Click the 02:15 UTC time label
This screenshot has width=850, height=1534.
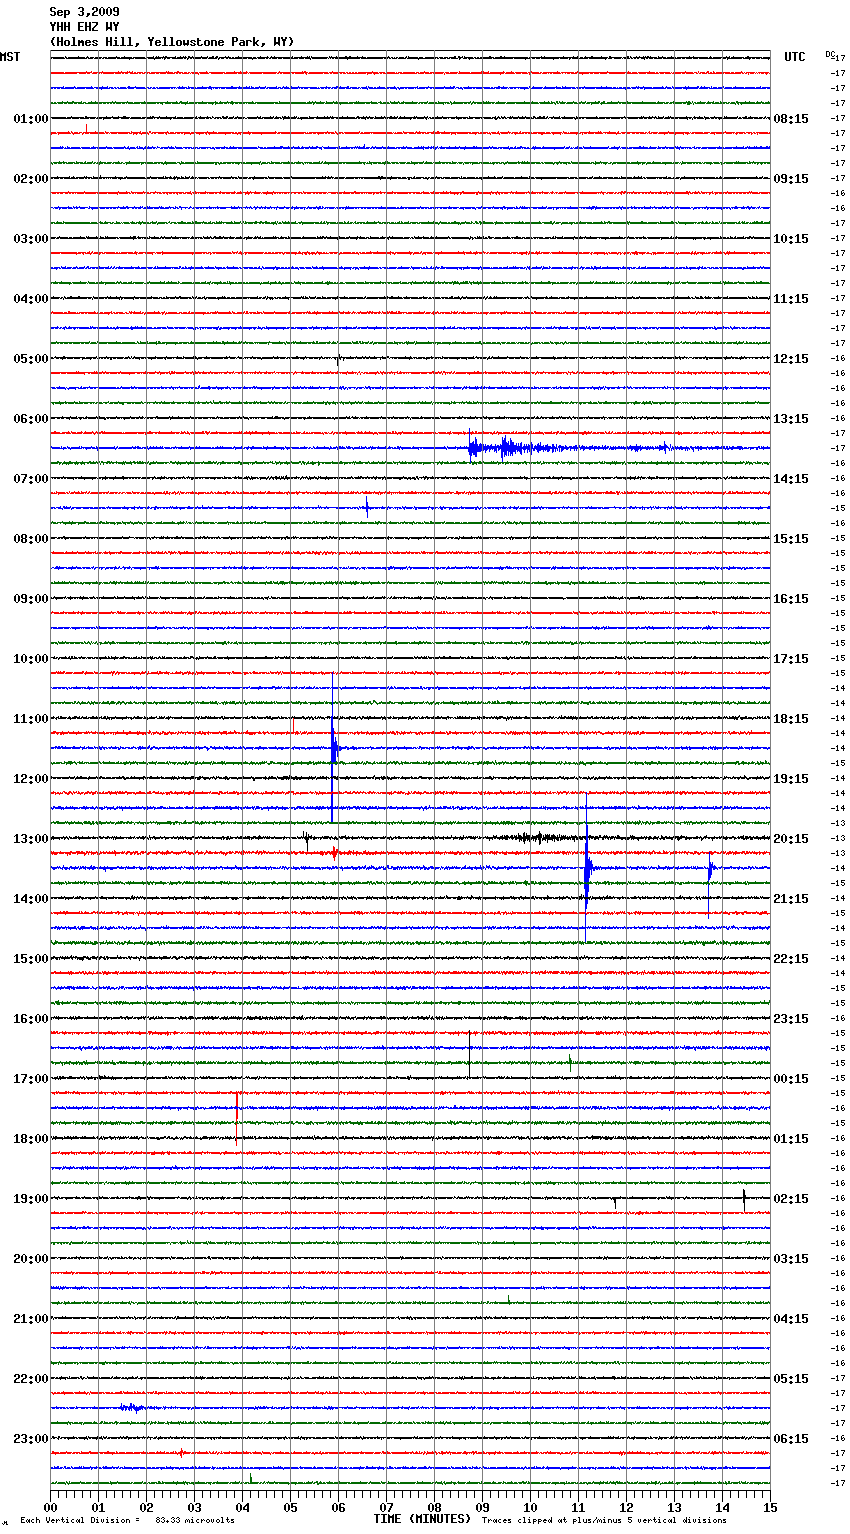tap(791, 1199)
